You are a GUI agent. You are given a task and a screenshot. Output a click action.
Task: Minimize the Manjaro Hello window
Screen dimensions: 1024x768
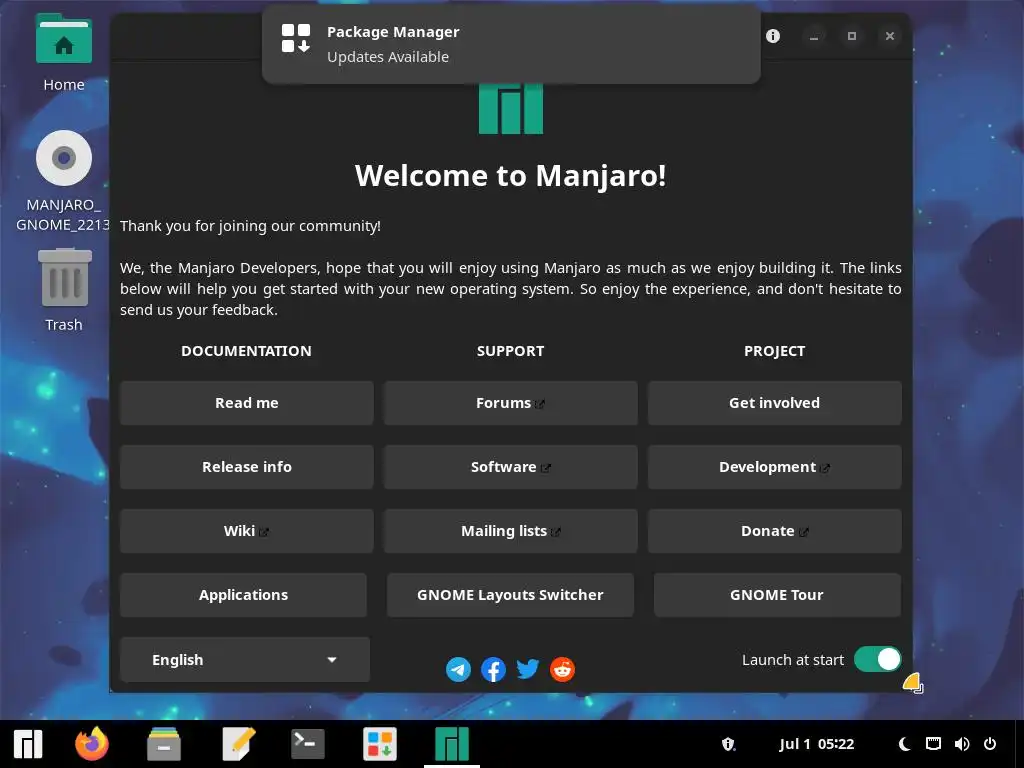pos(814,36)
